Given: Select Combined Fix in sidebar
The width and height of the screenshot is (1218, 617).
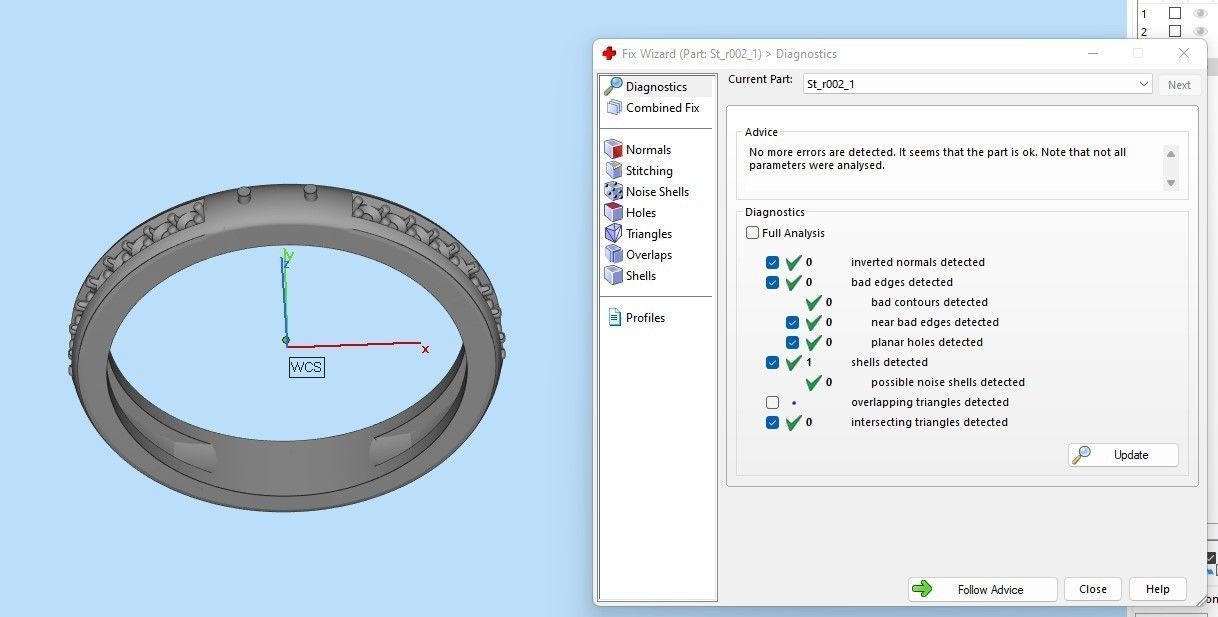Looking at the screenshot, I should click(x=652, y=108).
